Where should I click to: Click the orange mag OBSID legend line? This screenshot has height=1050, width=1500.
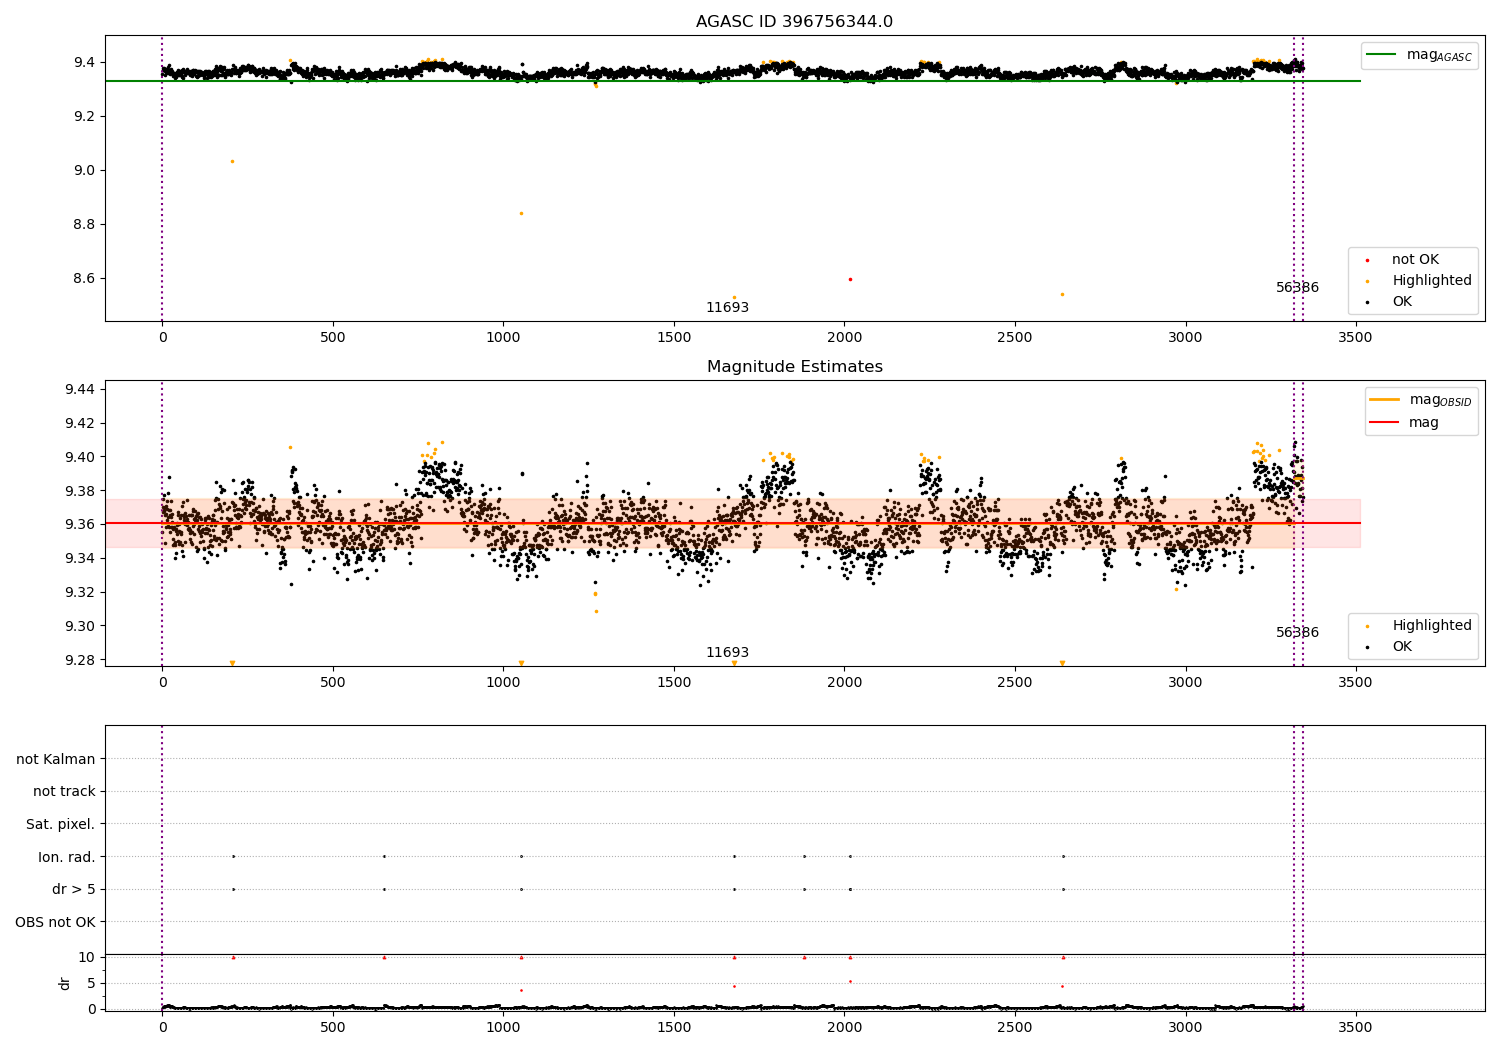(x=1384, y=399)
